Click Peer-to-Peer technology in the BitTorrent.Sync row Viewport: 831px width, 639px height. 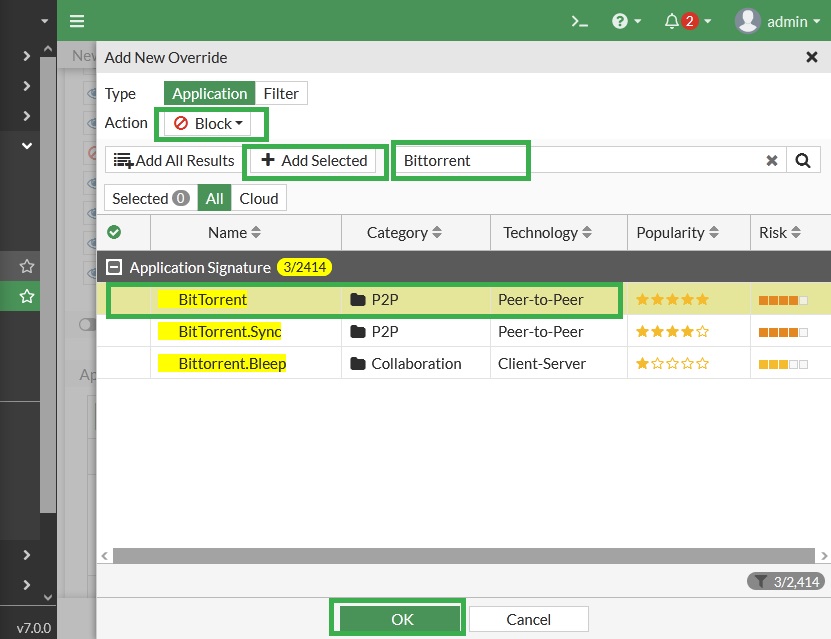pyautogui.click(x=541, y=332)
